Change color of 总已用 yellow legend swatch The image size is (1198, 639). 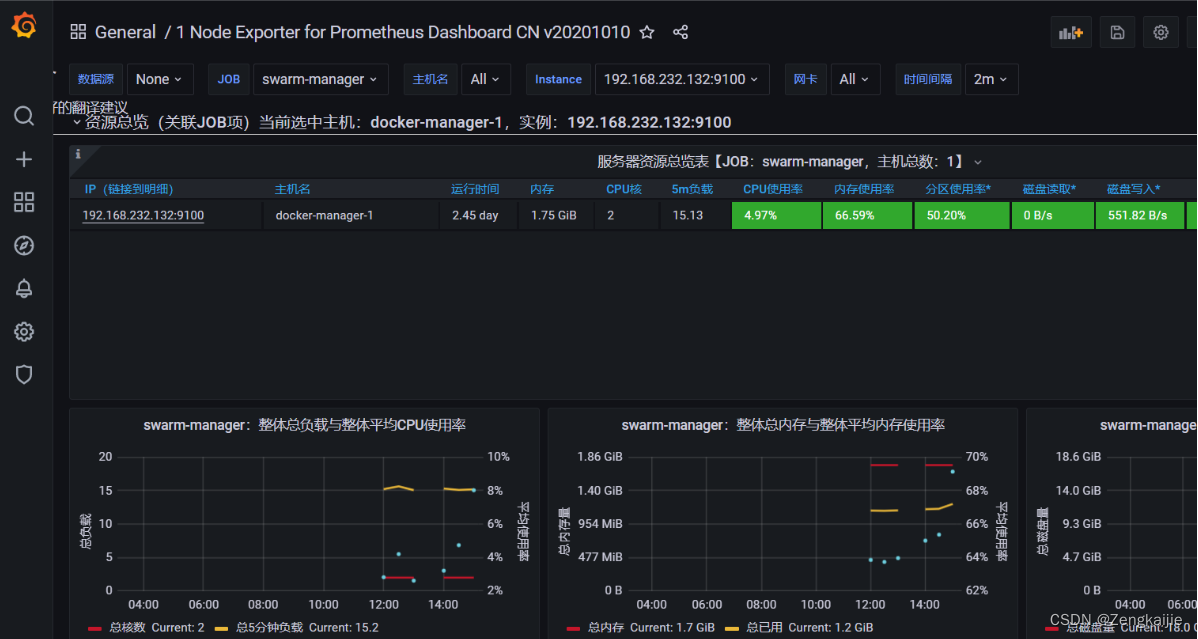732,628
